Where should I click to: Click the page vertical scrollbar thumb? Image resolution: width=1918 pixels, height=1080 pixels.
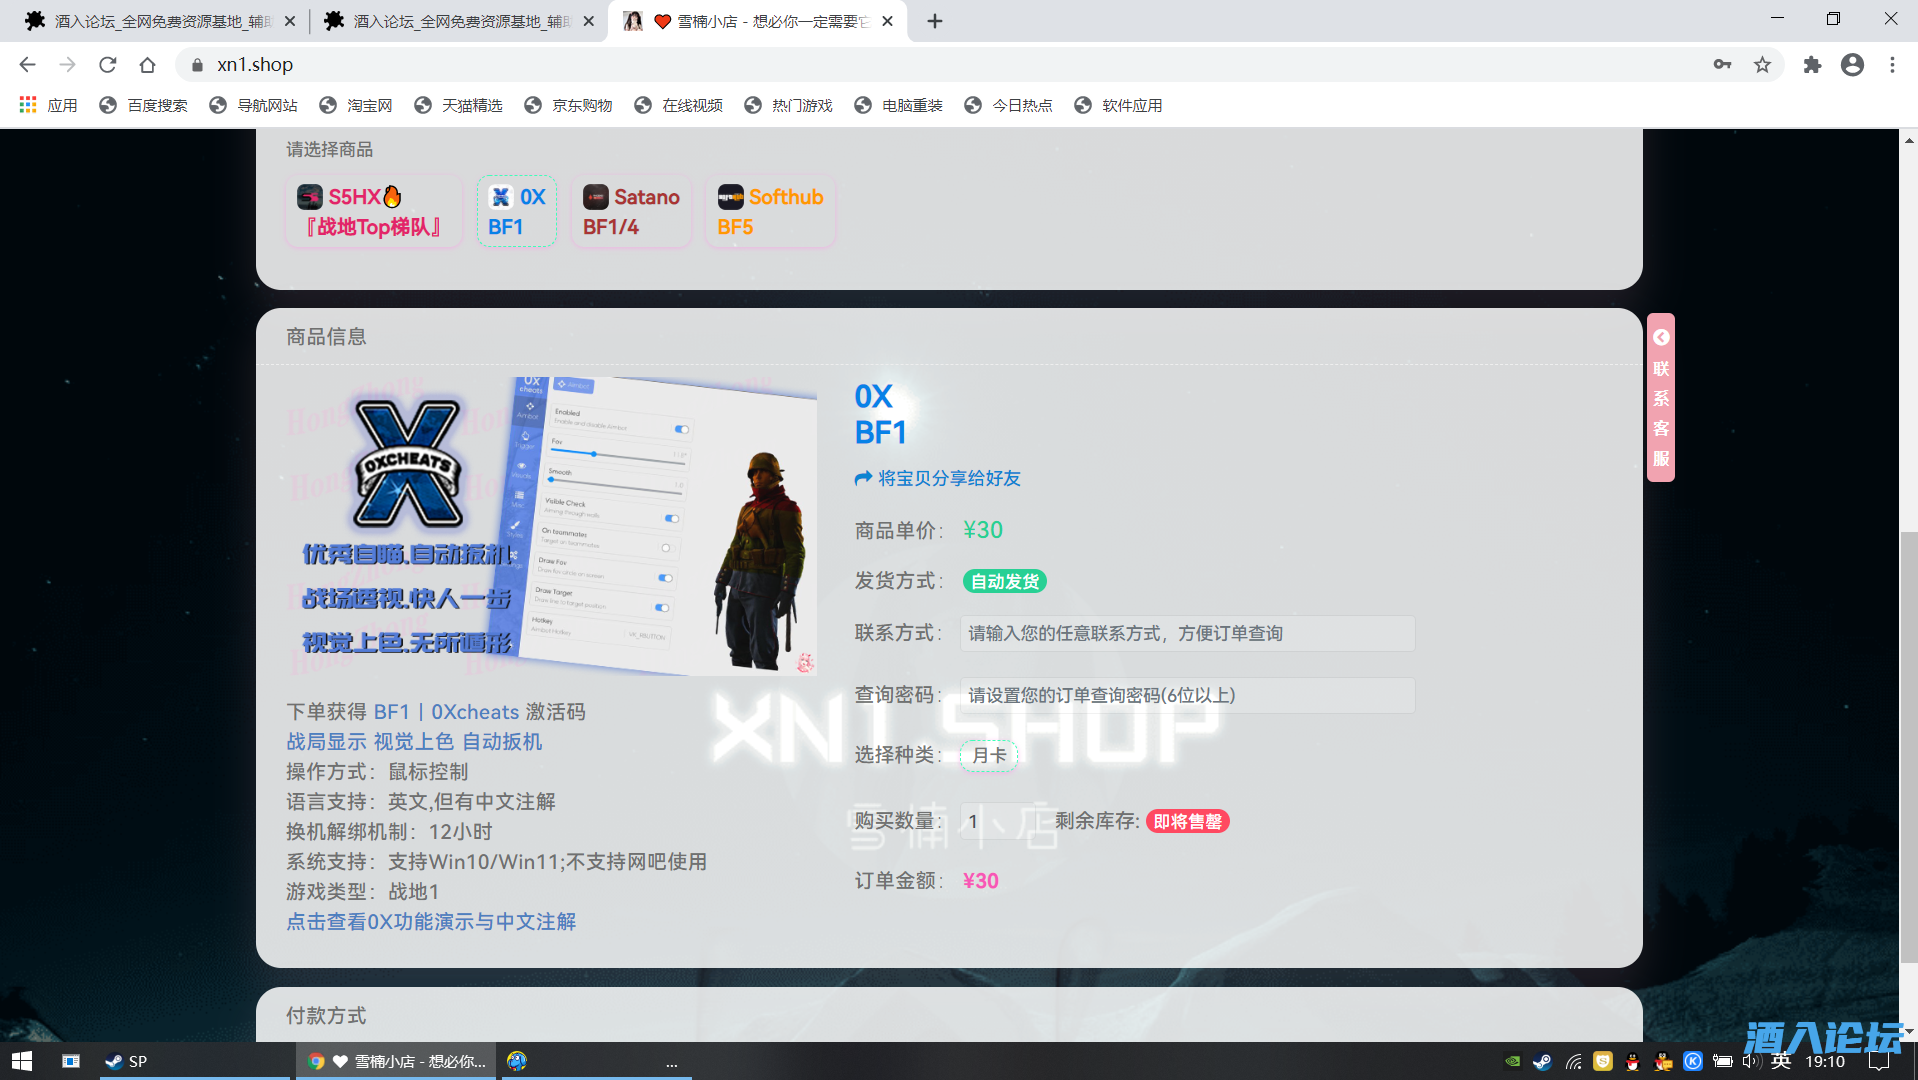pos(1909,747)
